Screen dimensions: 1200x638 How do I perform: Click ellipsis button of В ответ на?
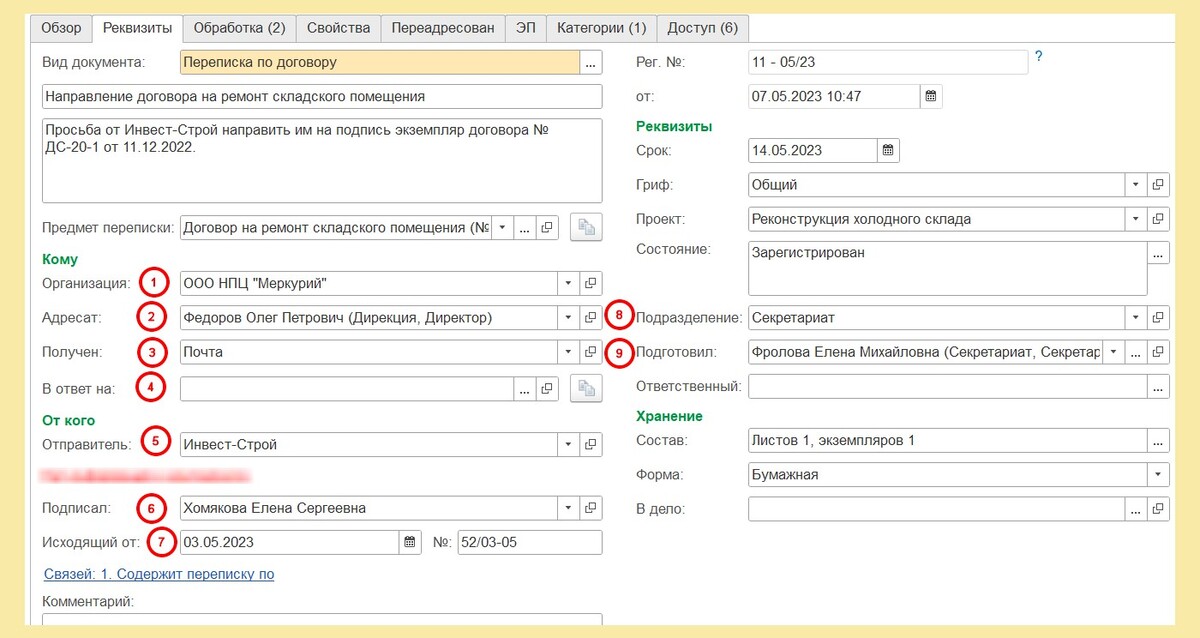[x=525, y=388]
